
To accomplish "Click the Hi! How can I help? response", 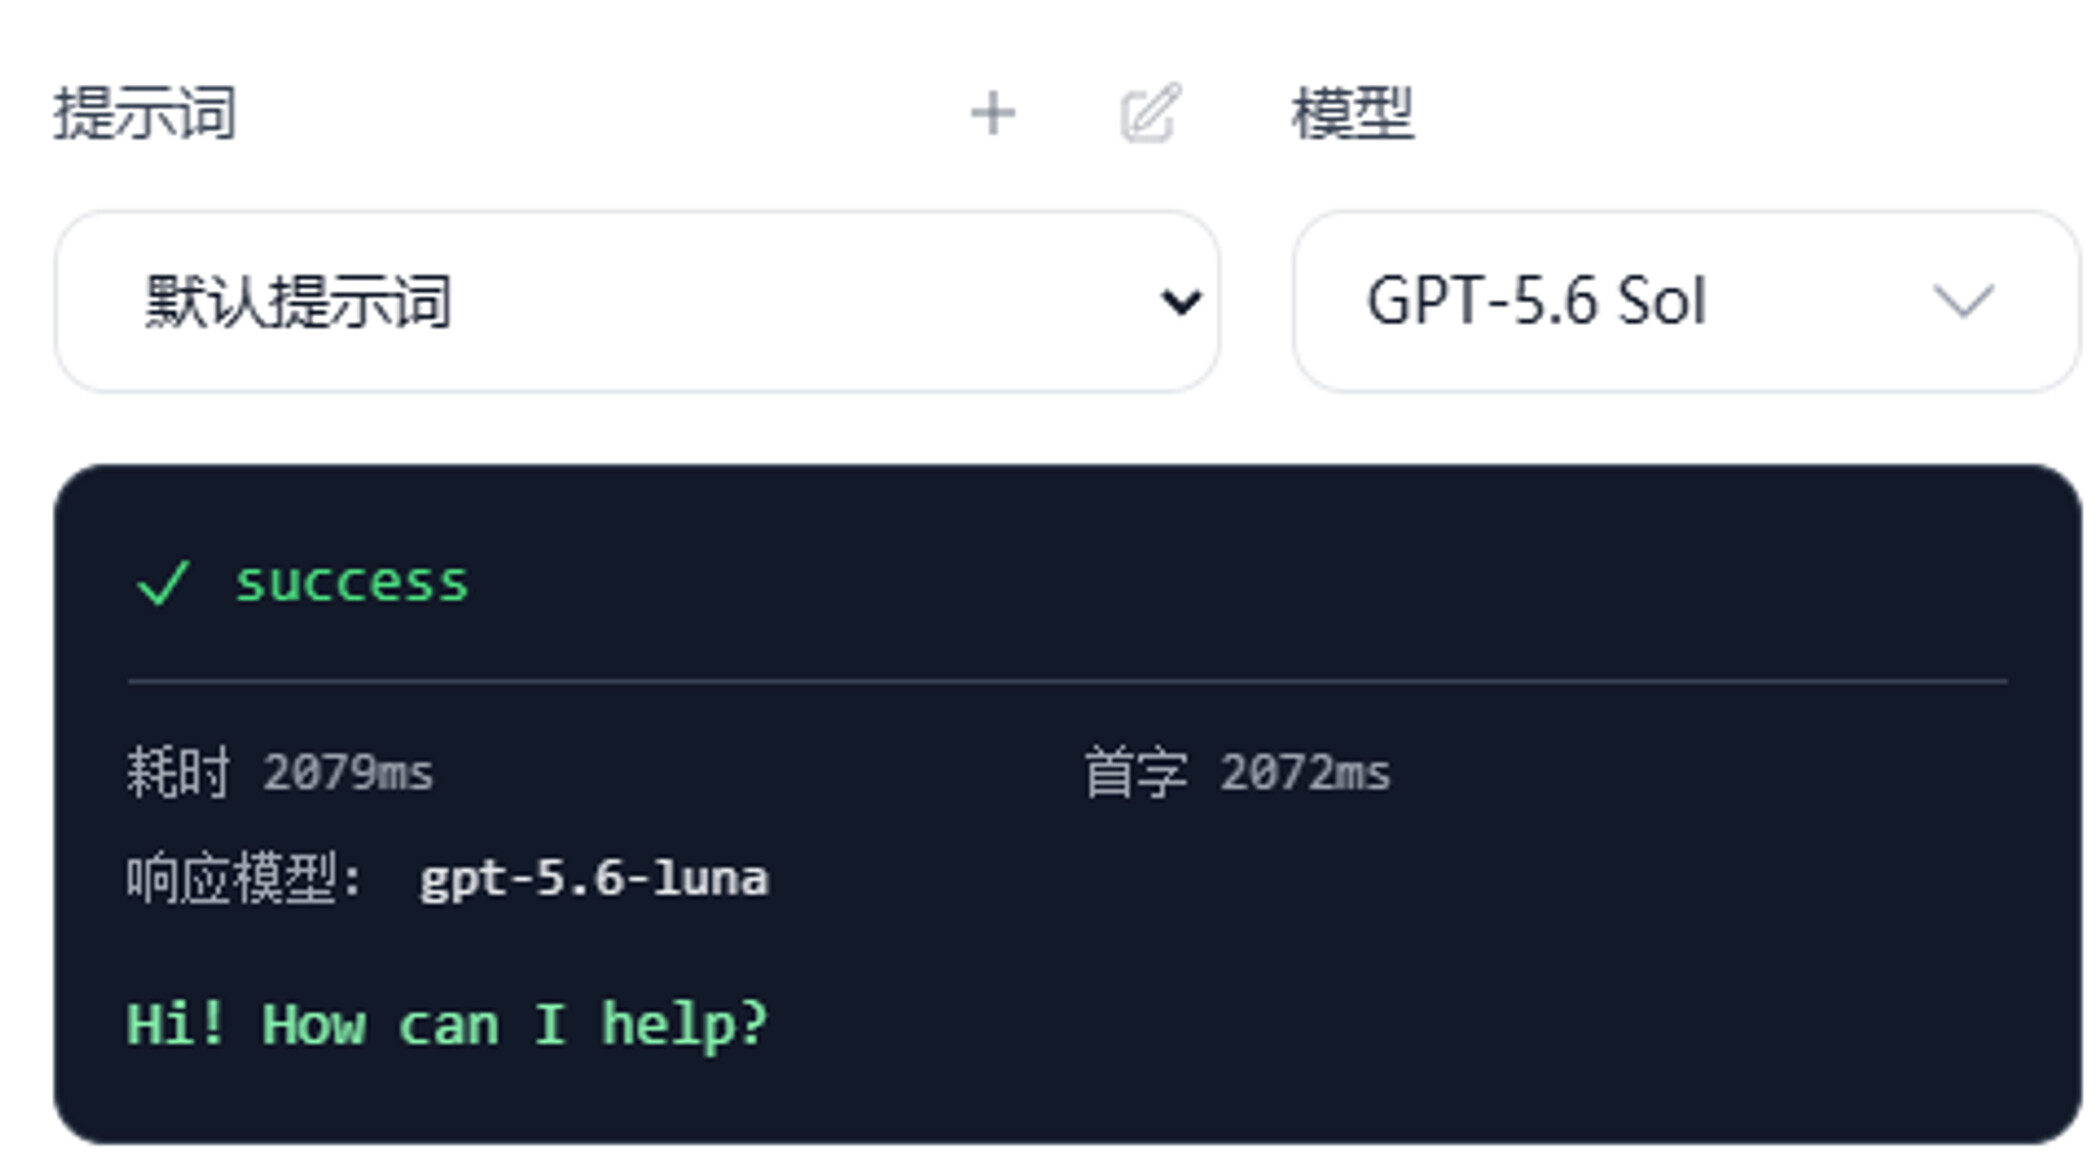I will pyautogui.click(x=447, y=1026).
